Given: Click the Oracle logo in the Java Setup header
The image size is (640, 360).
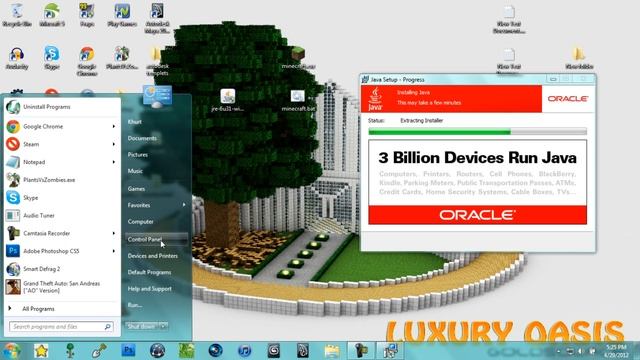Looking at the screenshot, I should [x=567, y=99].
